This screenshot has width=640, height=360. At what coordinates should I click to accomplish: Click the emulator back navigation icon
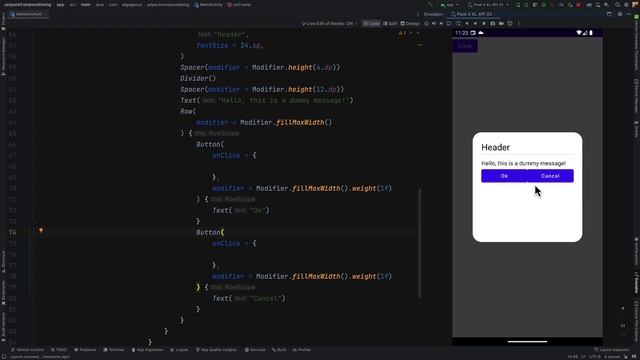point(467,24)
